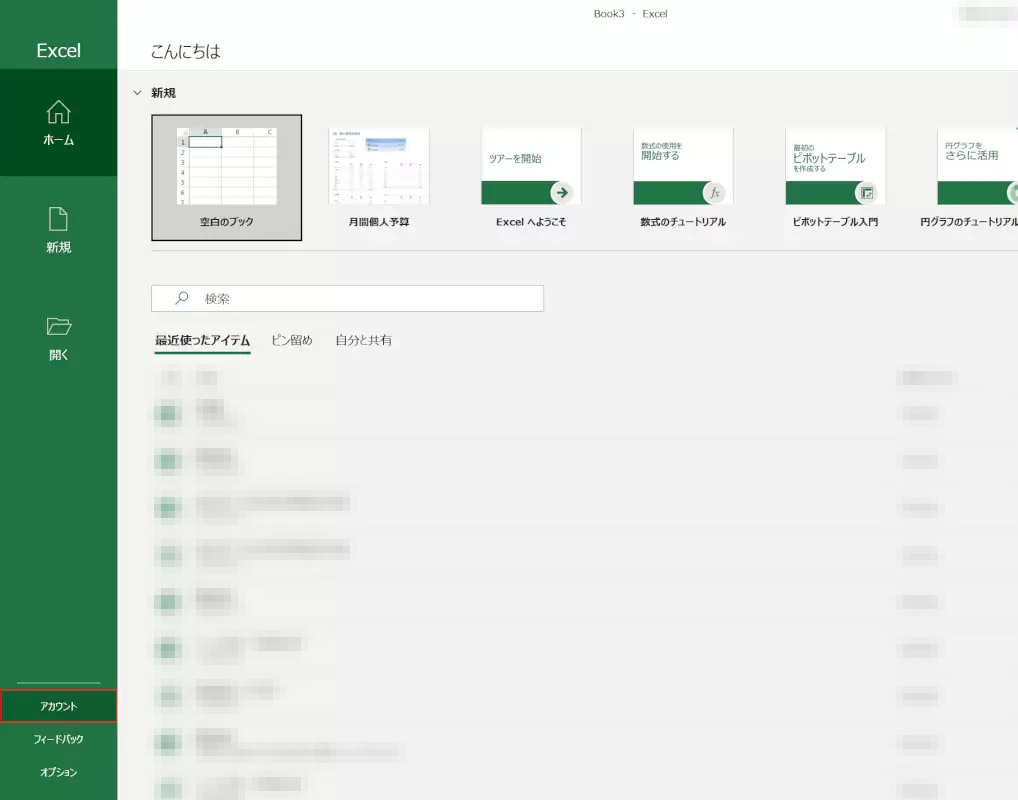Click the 検索 search field
Image resolution: width=1018 pixels, height=800 pixels.
point(347,299)
